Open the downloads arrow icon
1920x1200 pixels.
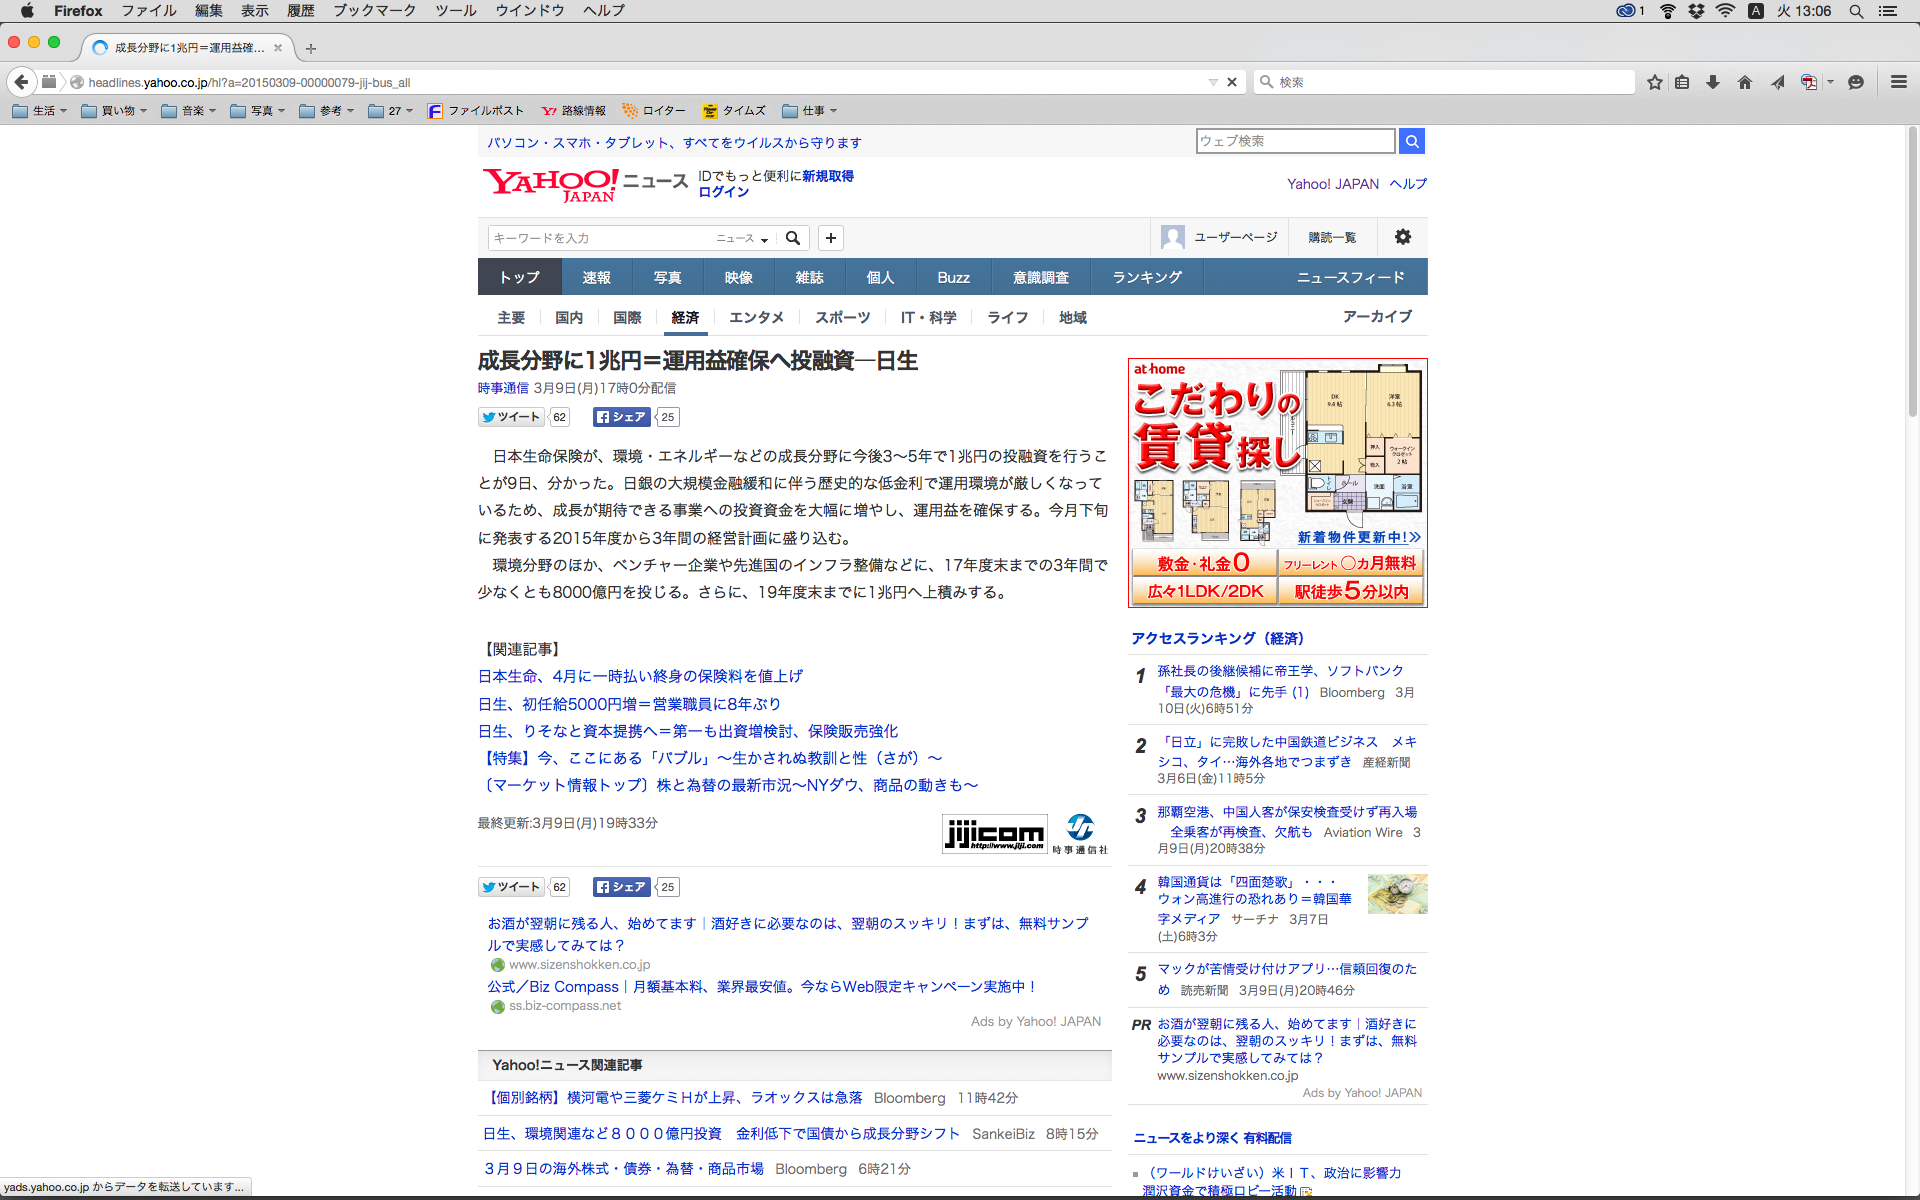coord(1713,82)
